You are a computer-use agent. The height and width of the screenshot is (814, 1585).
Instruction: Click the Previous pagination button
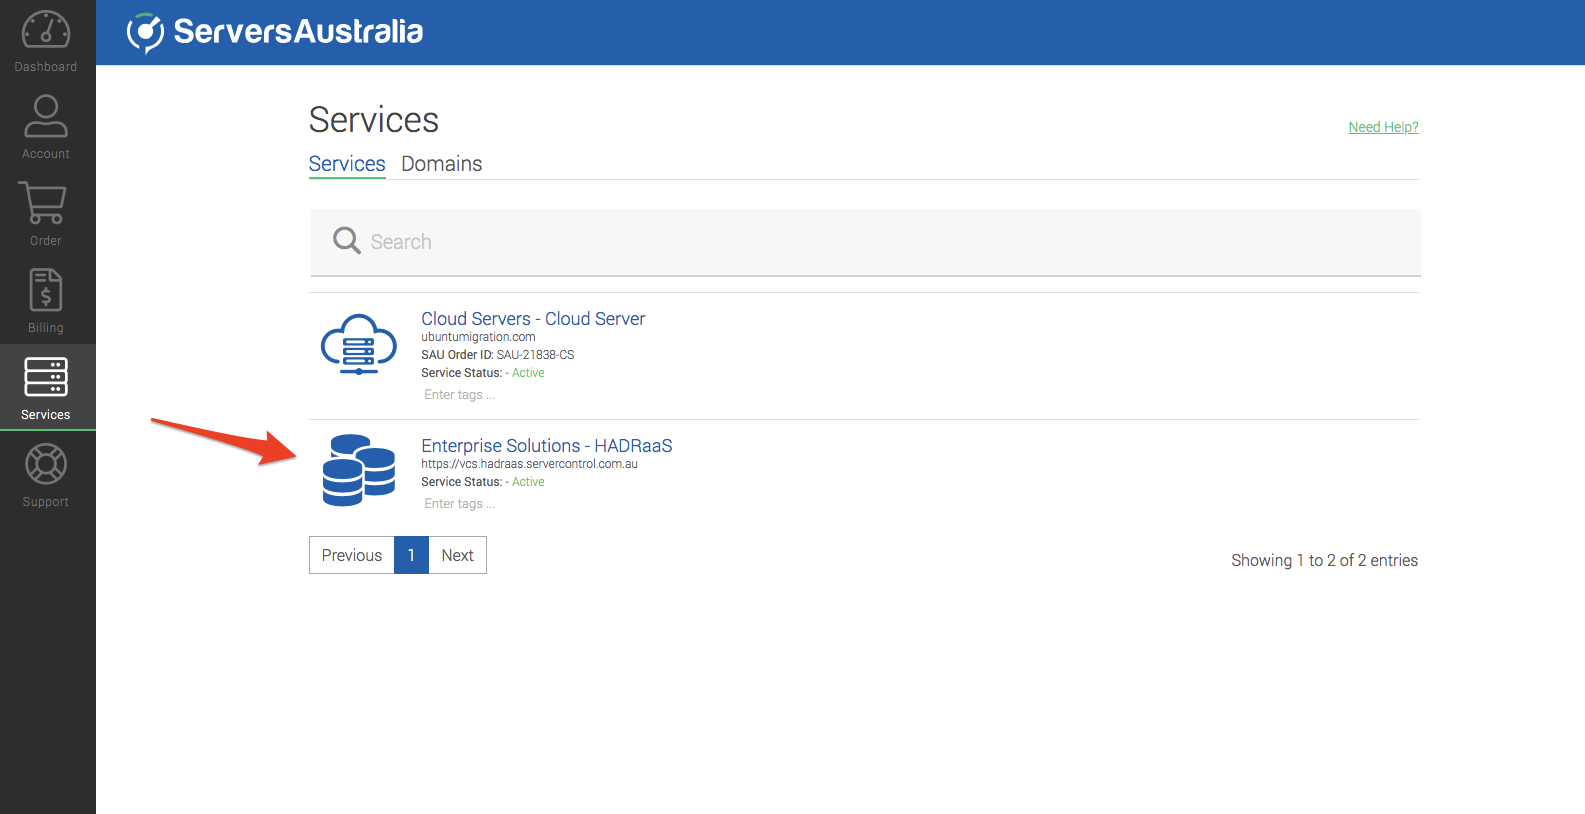[x=352, y=555]
